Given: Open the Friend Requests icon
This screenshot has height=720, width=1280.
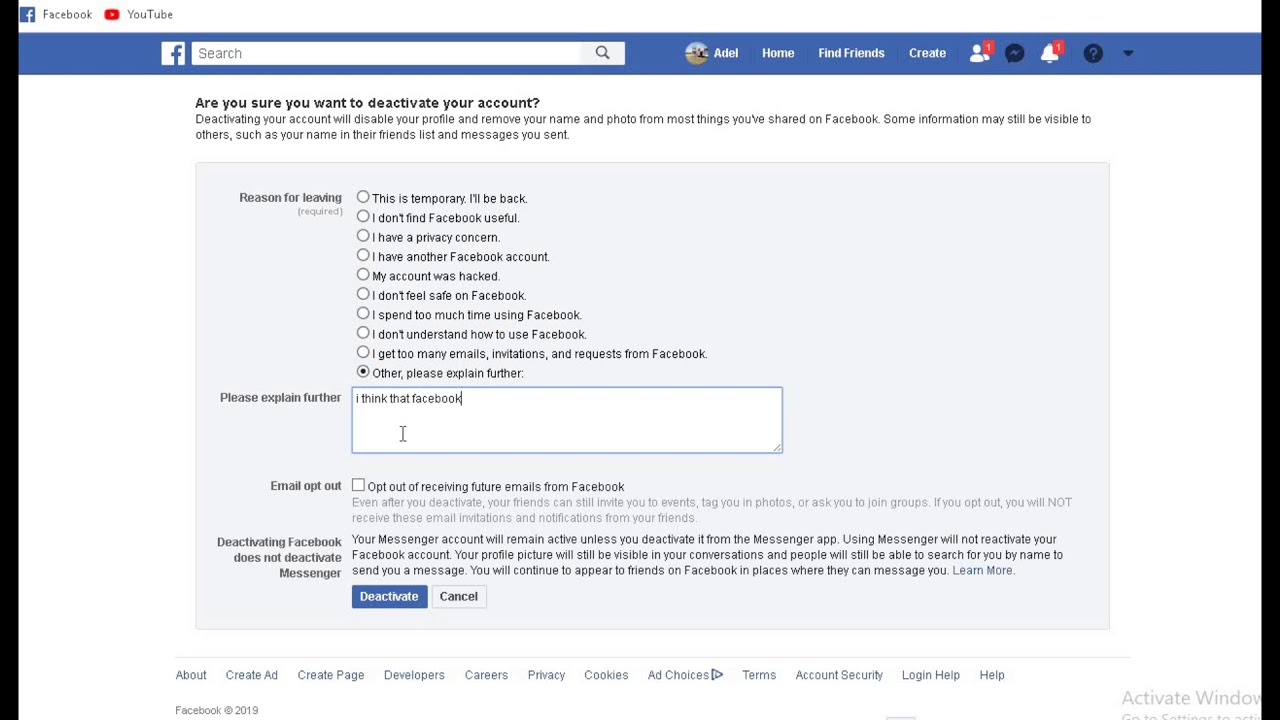Looking at the screenshot, I should pyautogui.click(x=980, y=53).
